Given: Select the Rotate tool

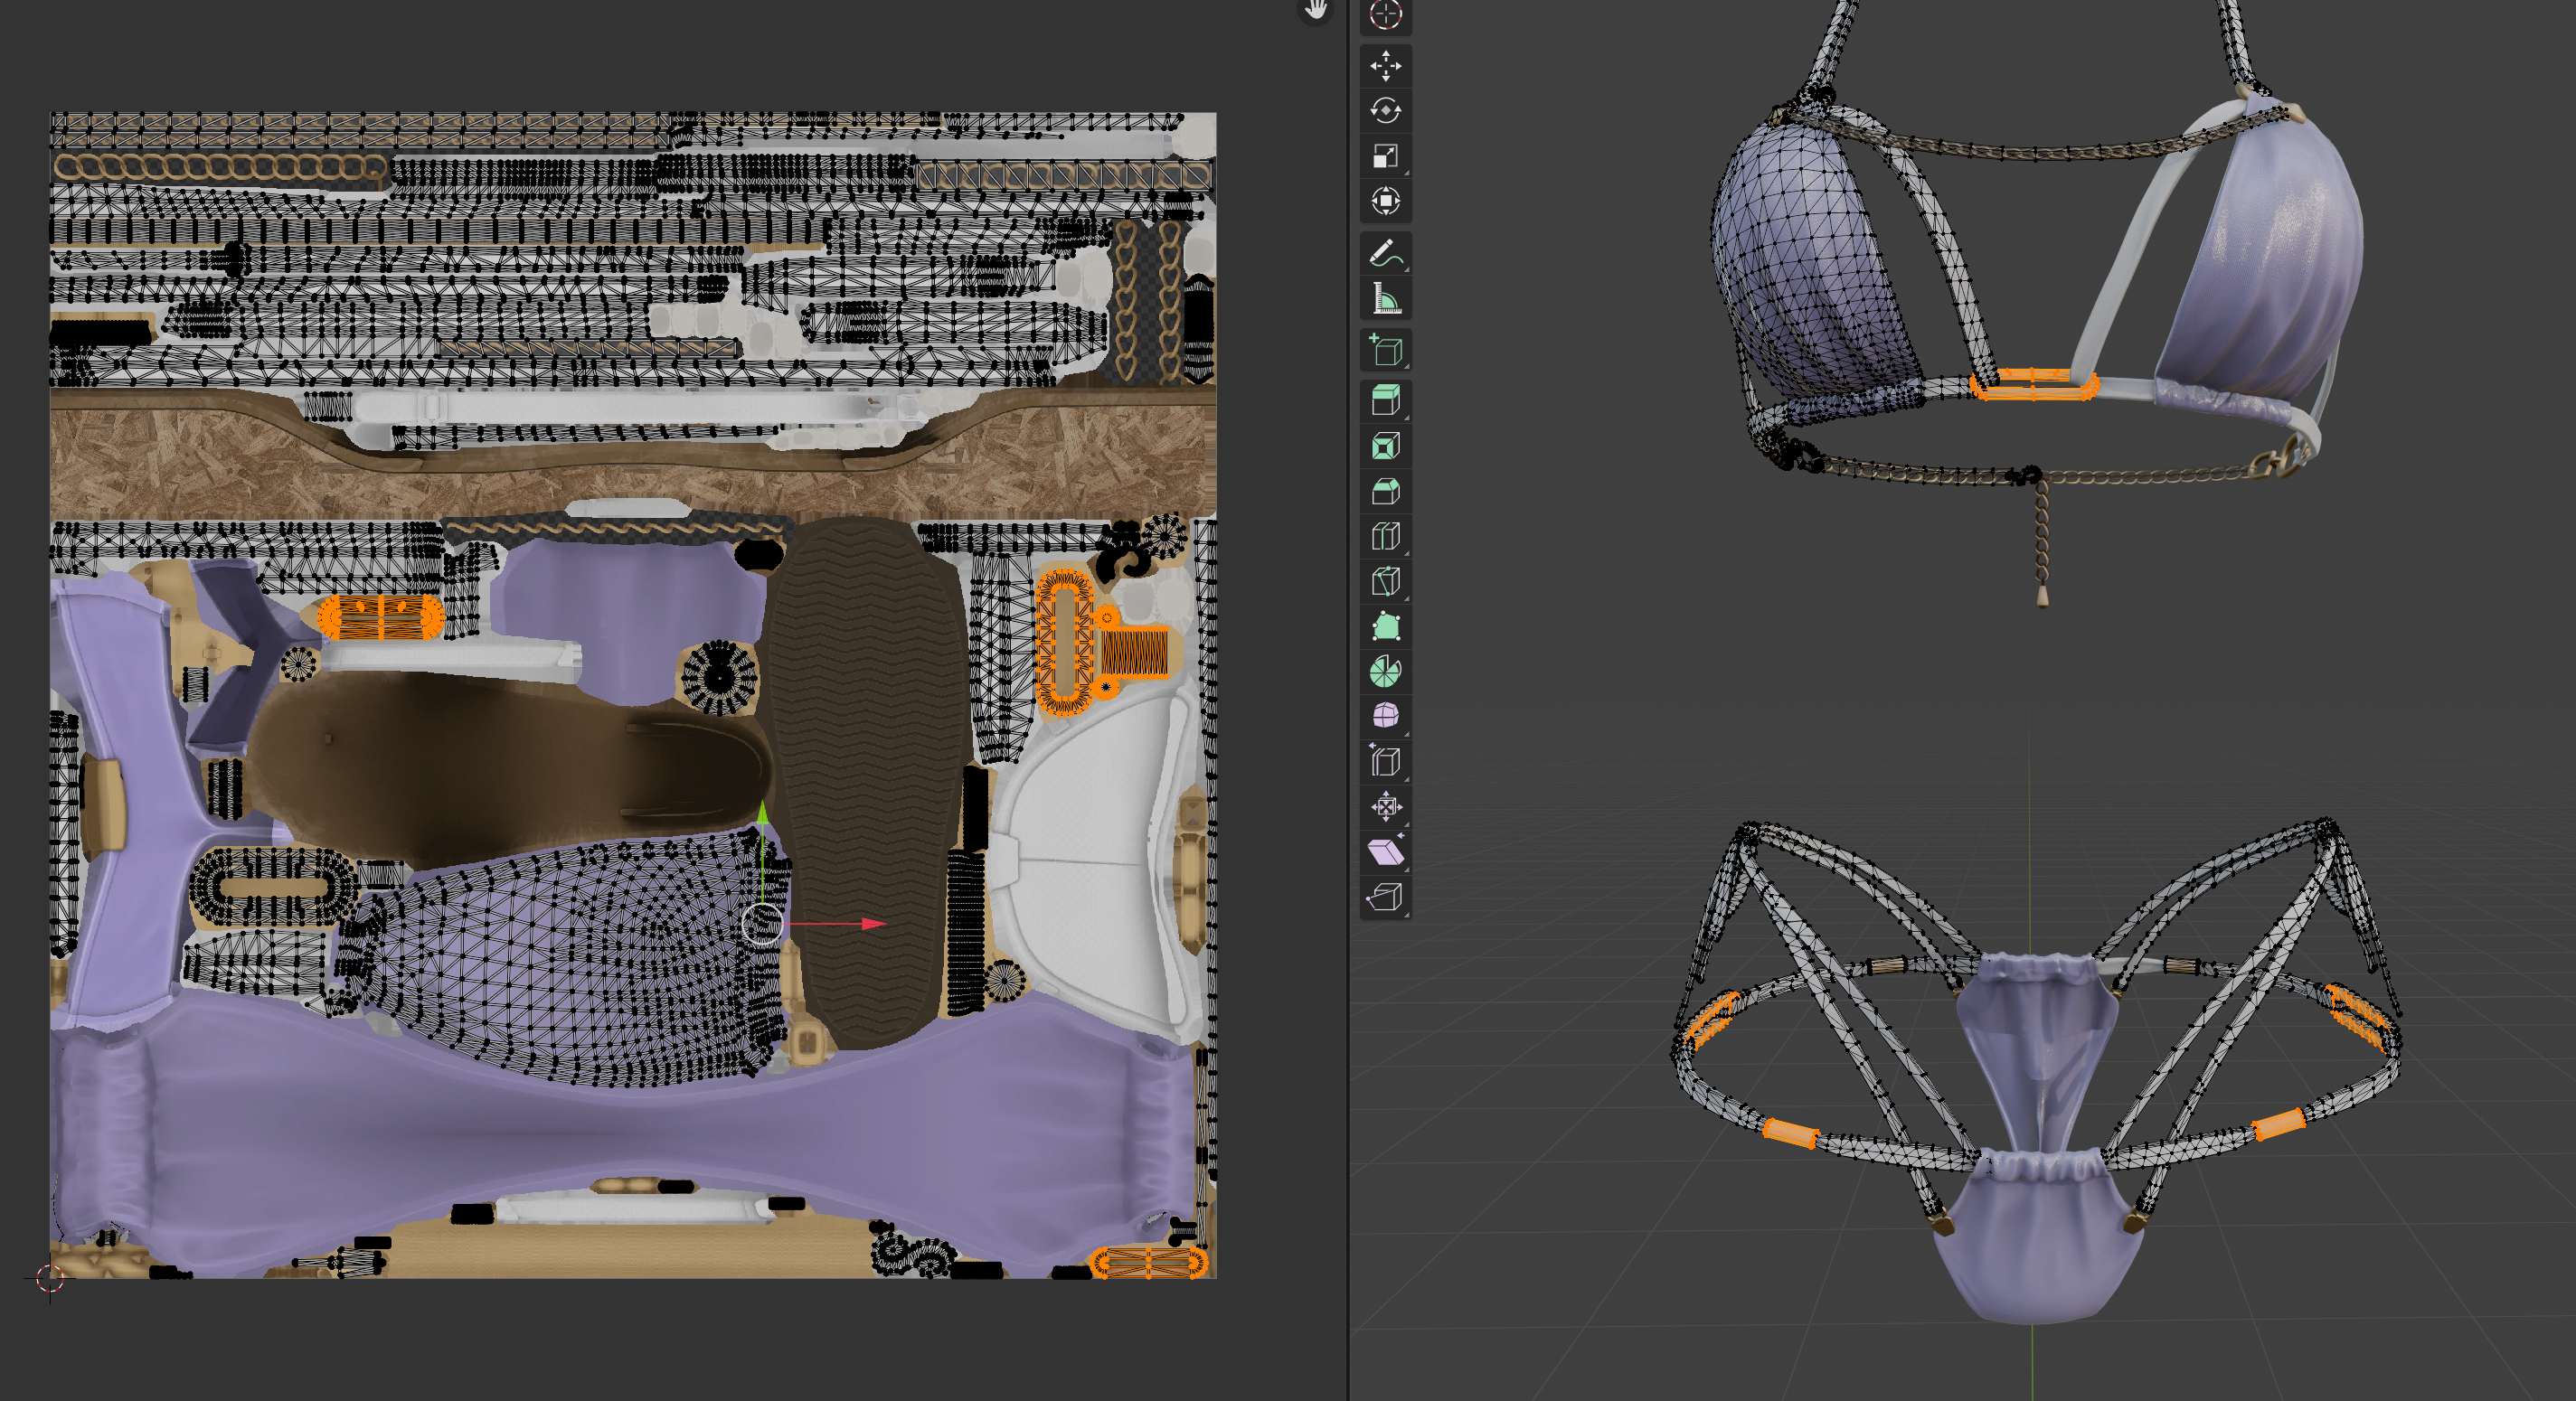Looking at the screenshot, I should 1385,111.
